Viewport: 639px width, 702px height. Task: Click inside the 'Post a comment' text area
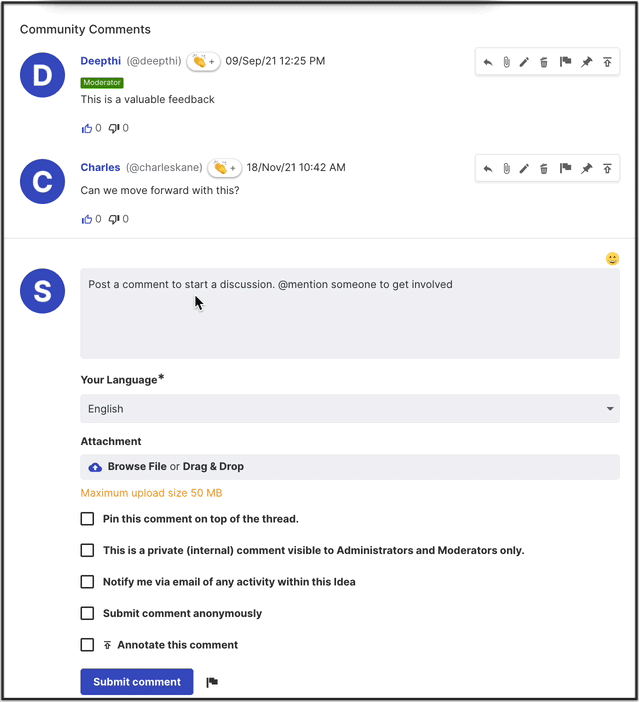coord(350,313)
